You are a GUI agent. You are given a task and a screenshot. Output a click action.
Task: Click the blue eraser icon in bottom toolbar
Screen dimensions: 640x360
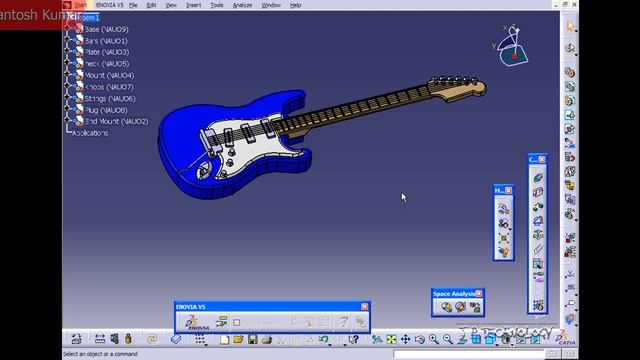176,339
